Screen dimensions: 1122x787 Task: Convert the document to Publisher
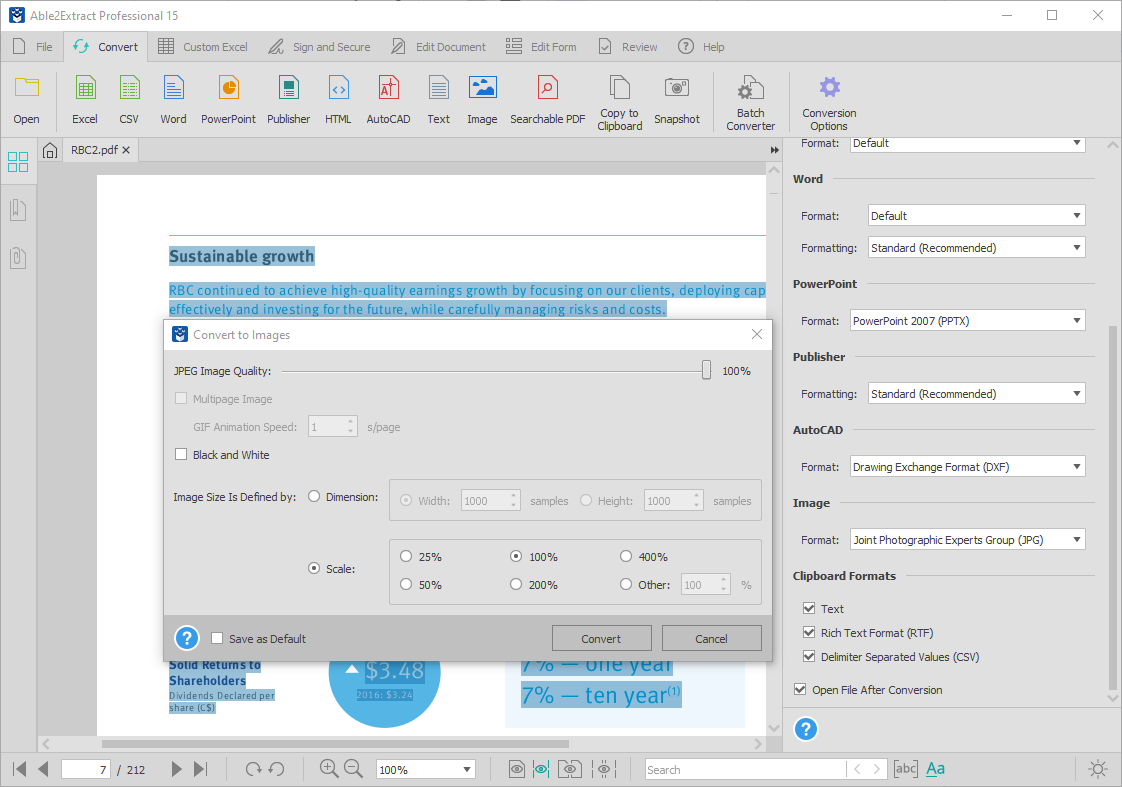(x=288, y=99)
